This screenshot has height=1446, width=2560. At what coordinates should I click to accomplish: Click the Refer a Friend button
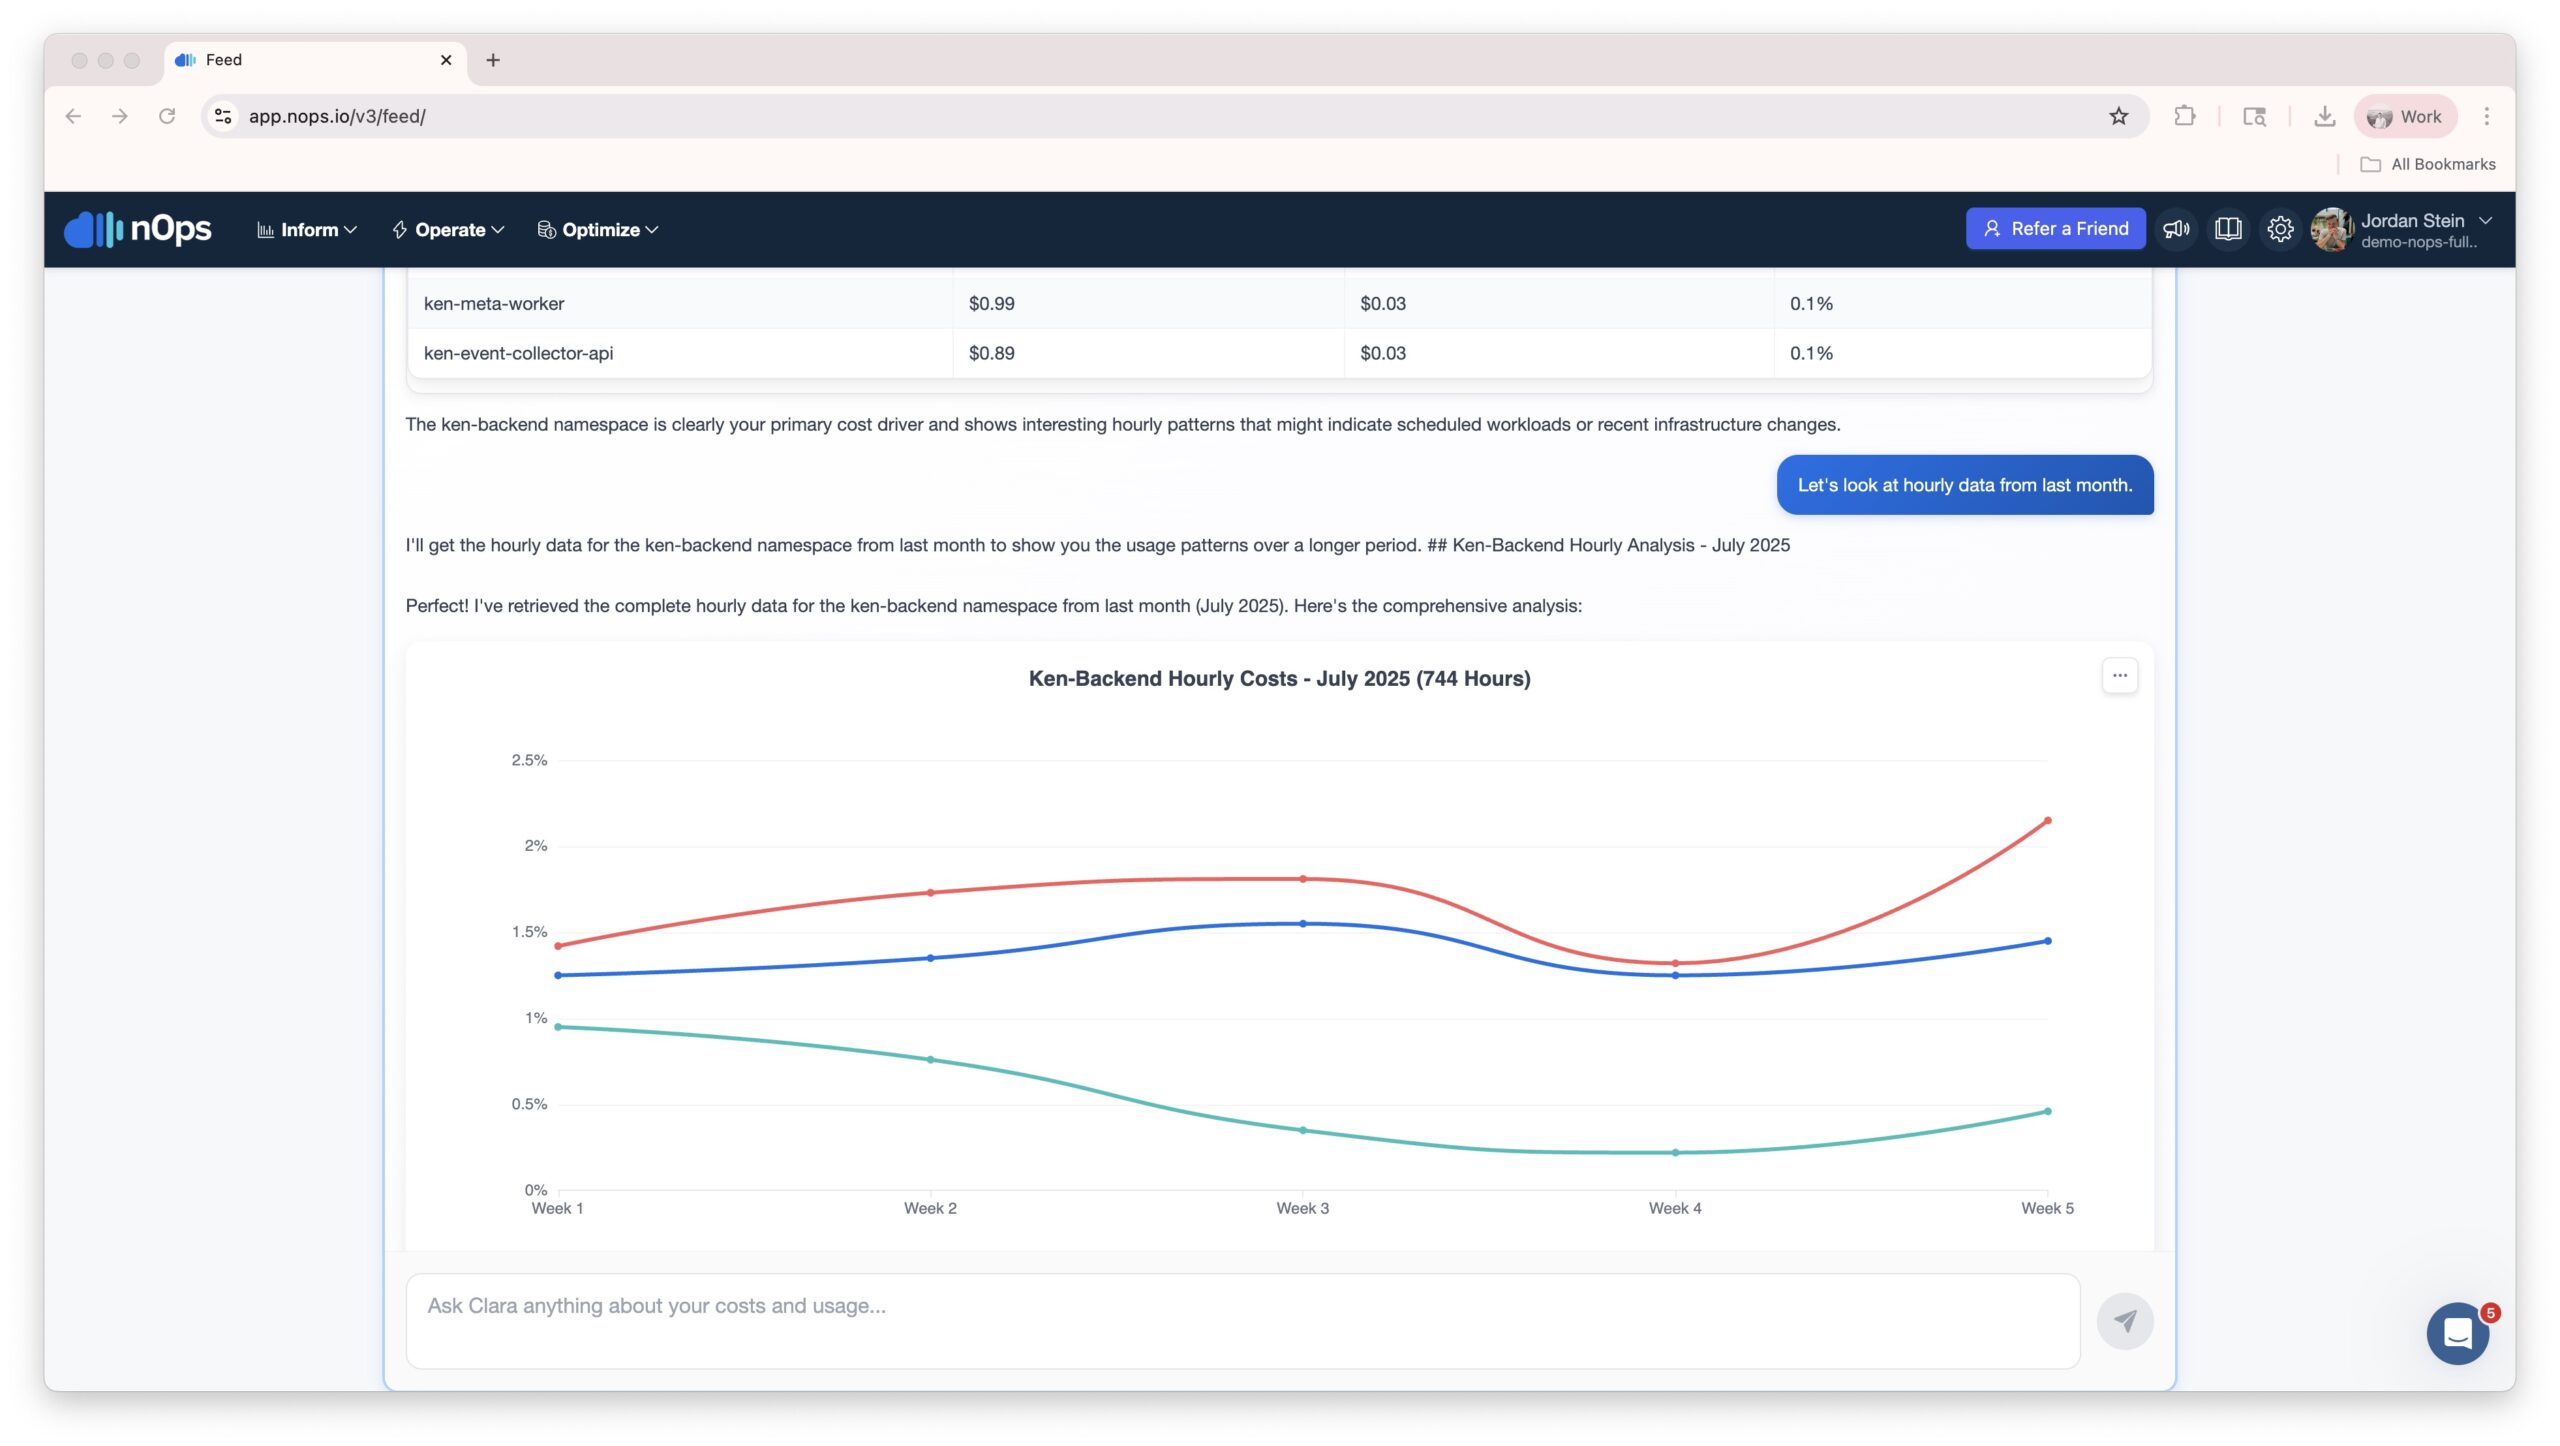click(2055, 229)
